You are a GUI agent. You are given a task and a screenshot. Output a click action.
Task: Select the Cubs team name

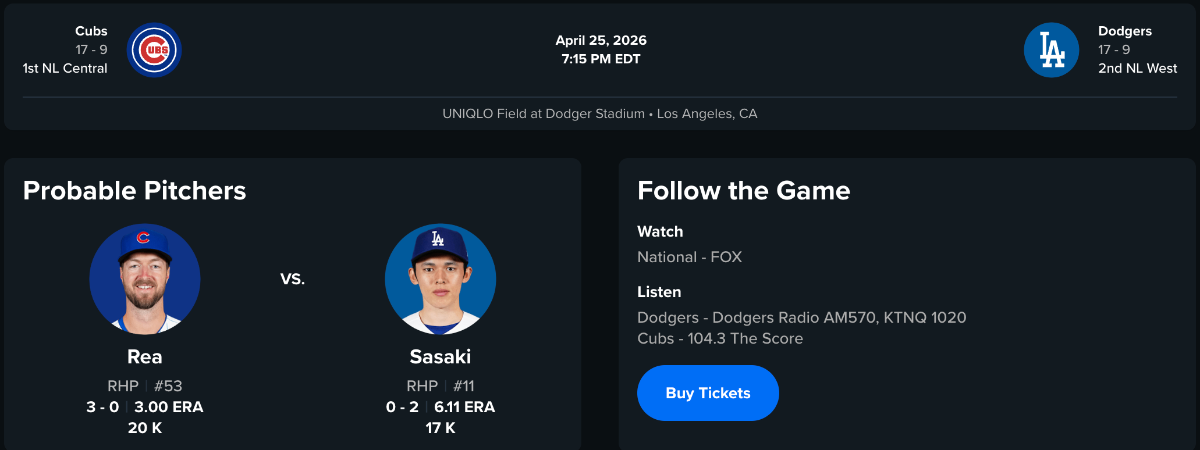tap(91, 31)
